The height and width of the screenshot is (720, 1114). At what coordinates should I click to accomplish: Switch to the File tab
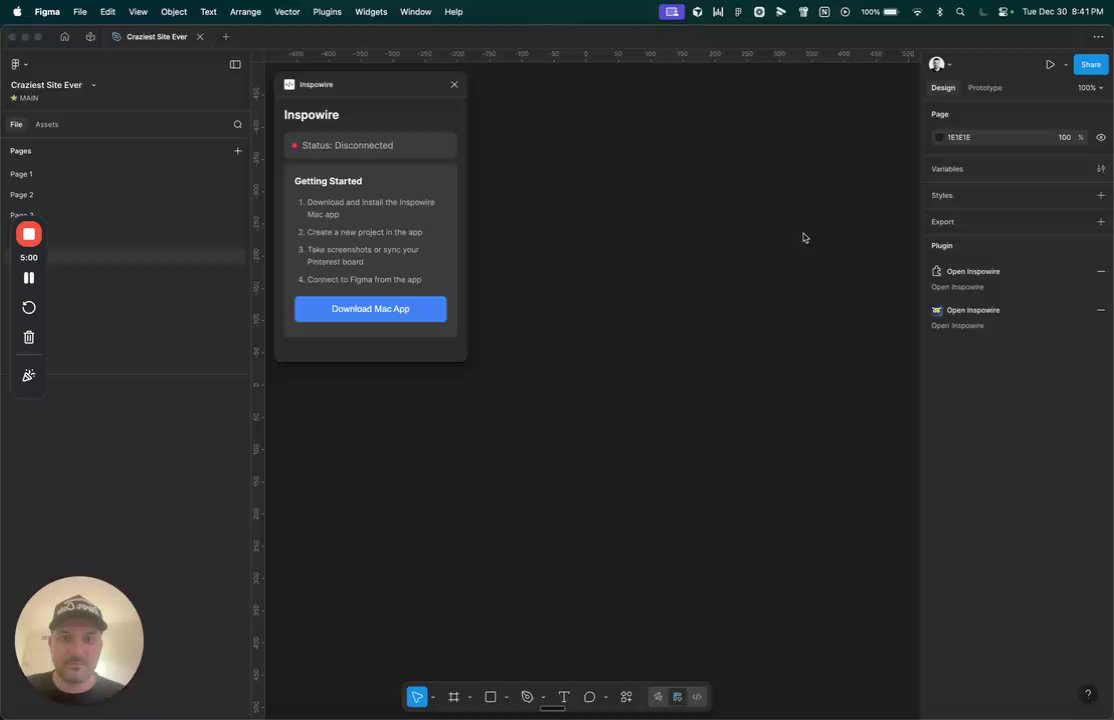click(16, 124)
